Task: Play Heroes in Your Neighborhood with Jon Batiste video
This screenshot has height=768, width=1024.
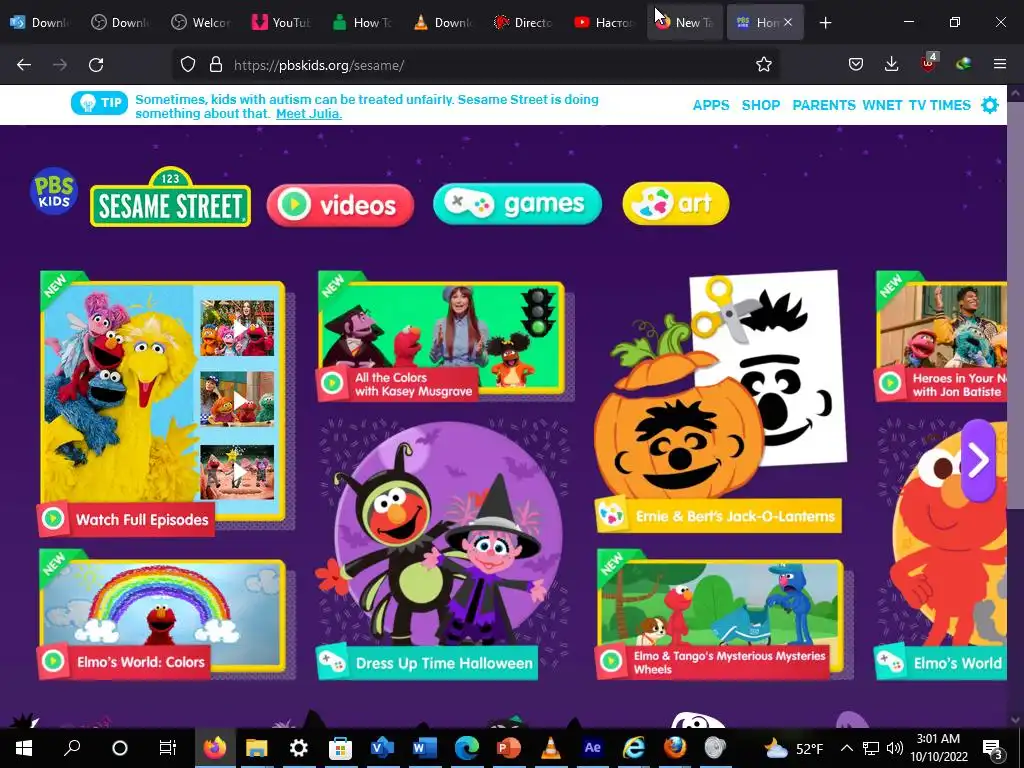Action: pos(941,336)
